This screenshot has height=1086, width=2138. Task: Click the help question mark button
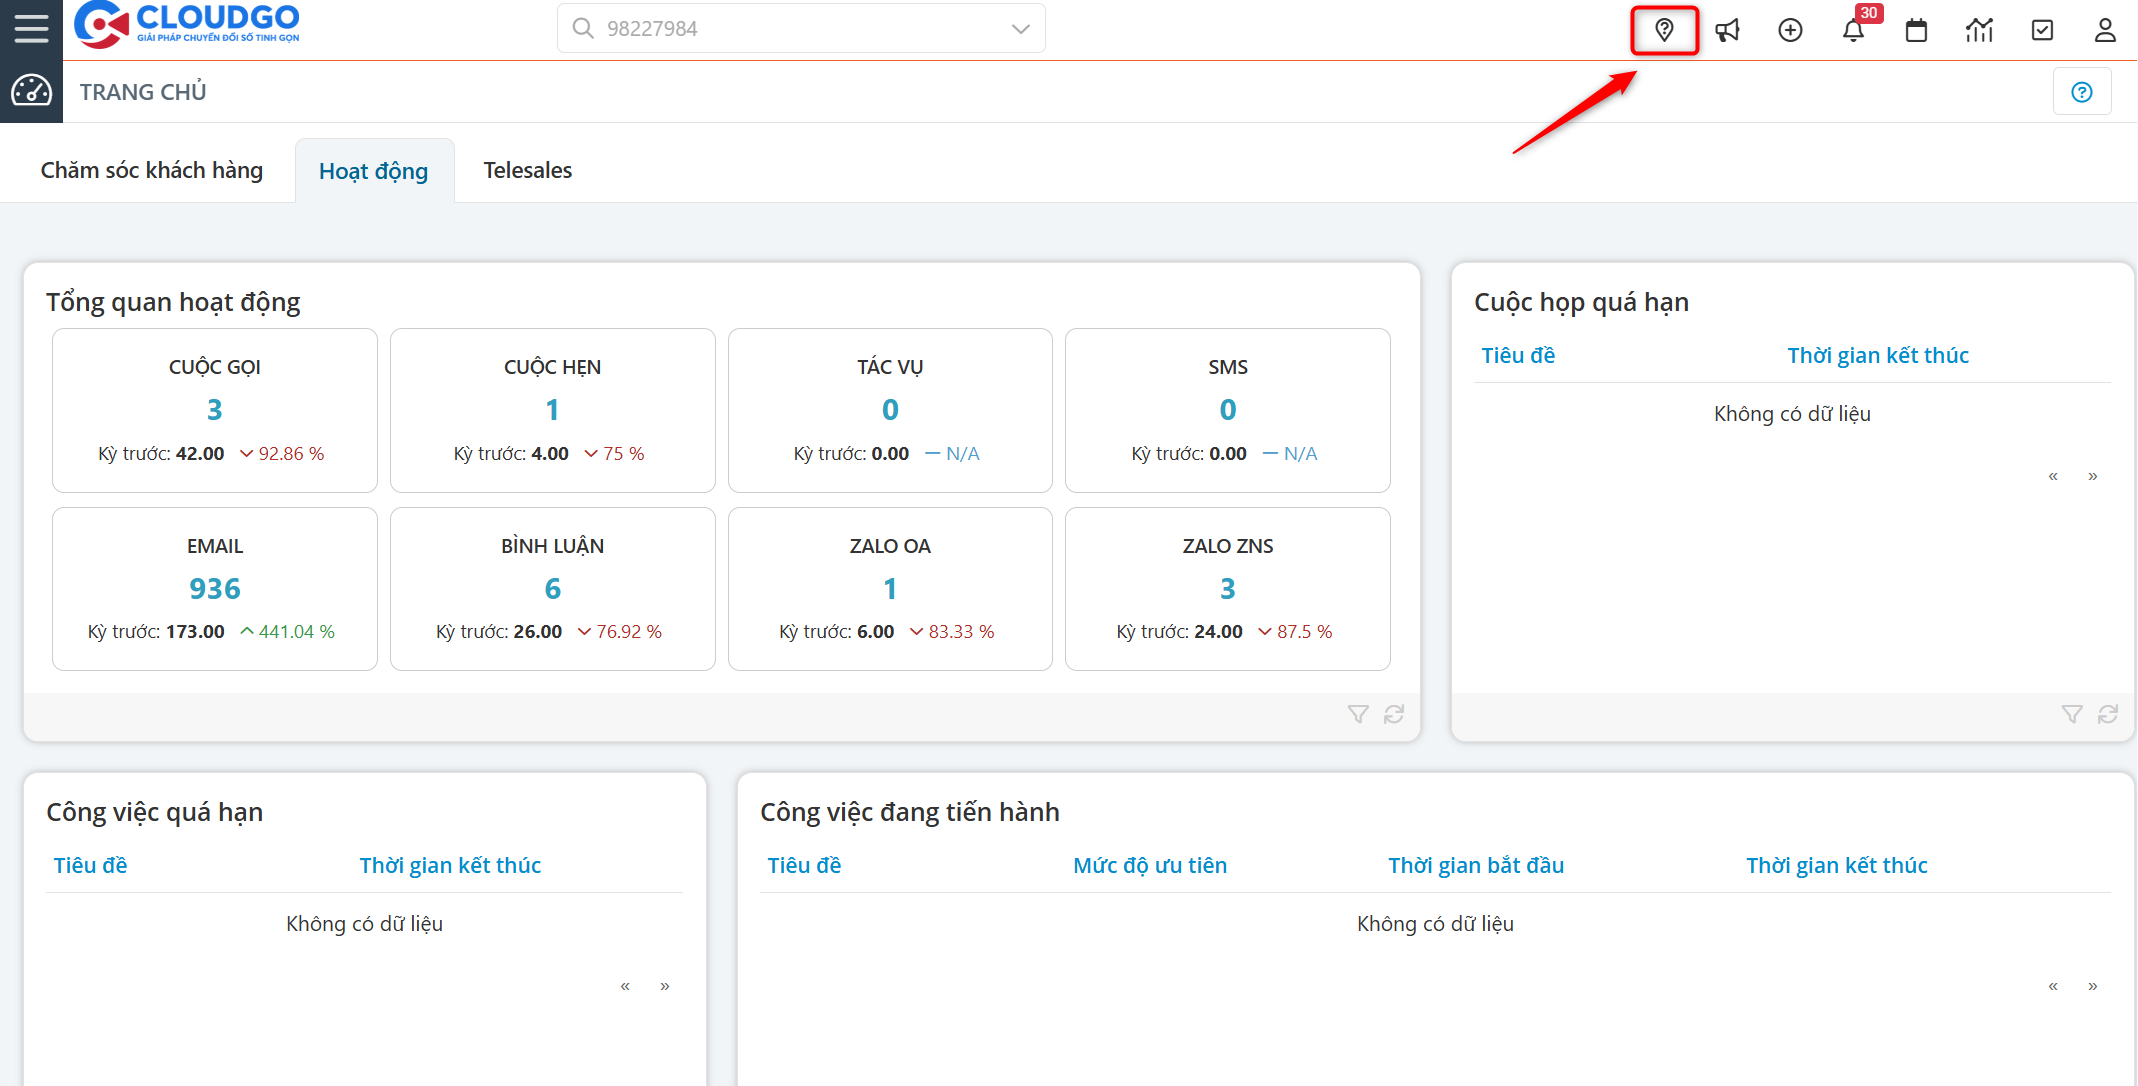click(2081, 92)
